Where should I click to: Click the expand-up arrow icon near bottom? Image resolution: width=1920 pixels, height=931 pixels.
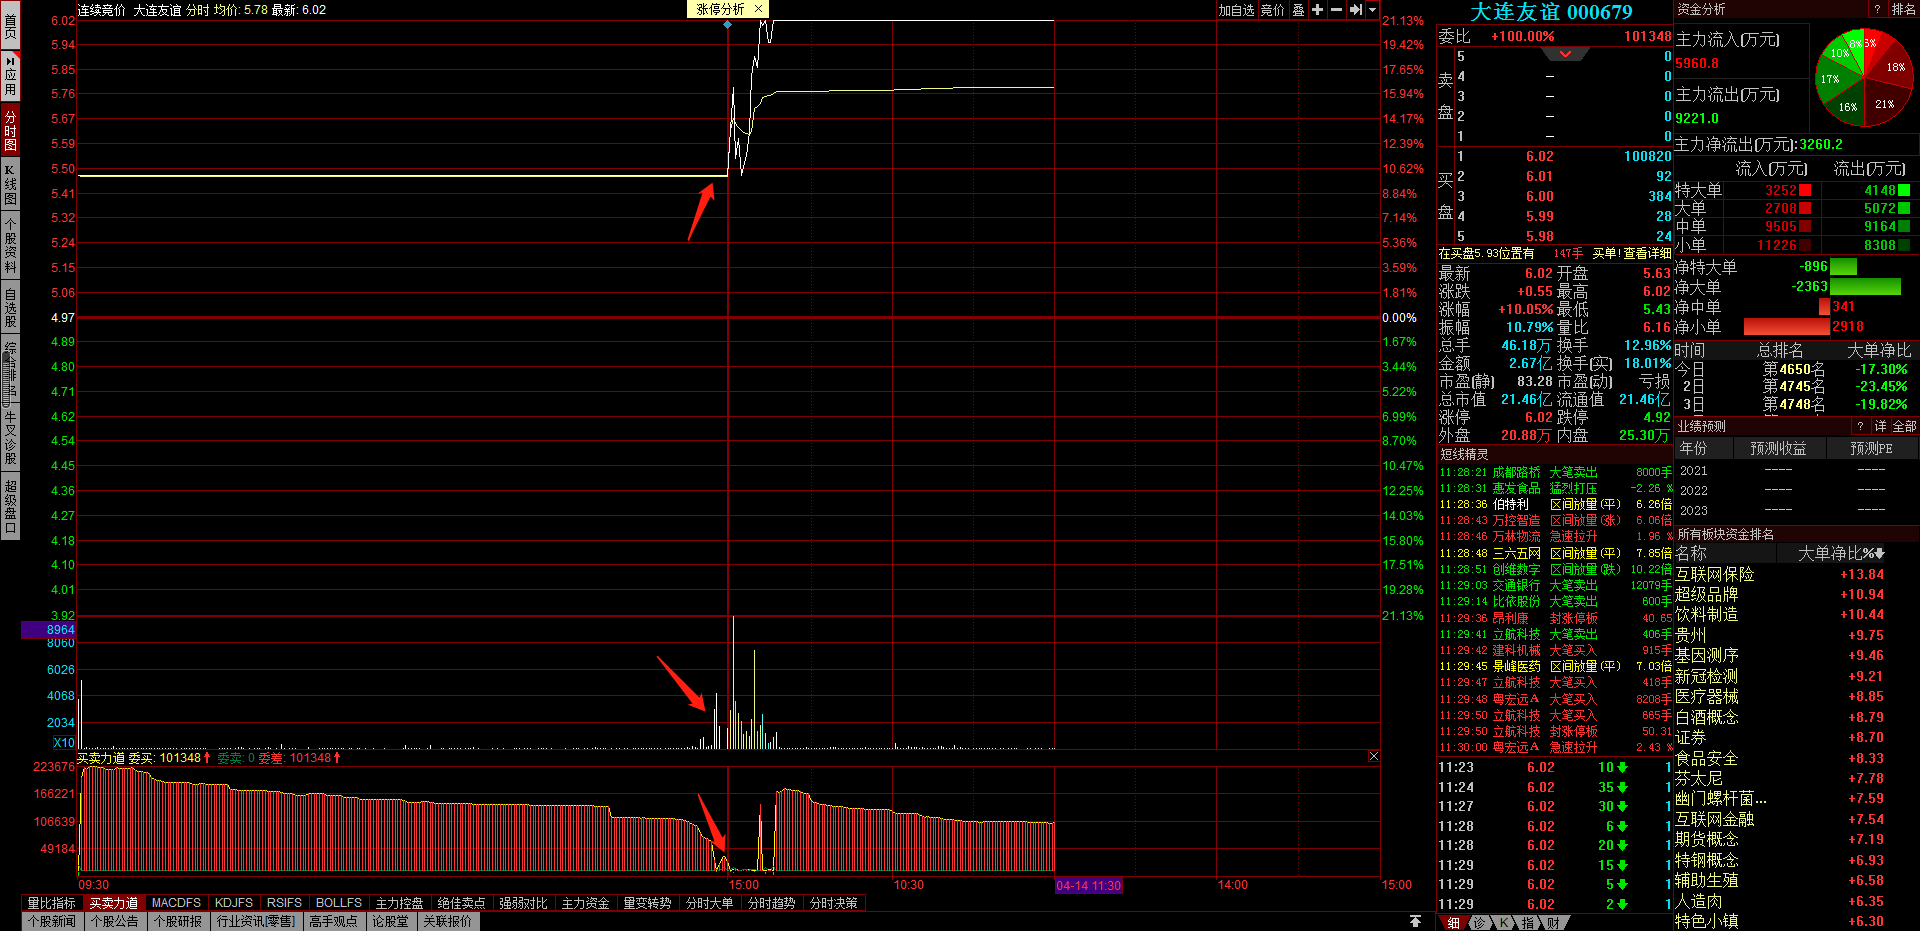[1415, 921]
